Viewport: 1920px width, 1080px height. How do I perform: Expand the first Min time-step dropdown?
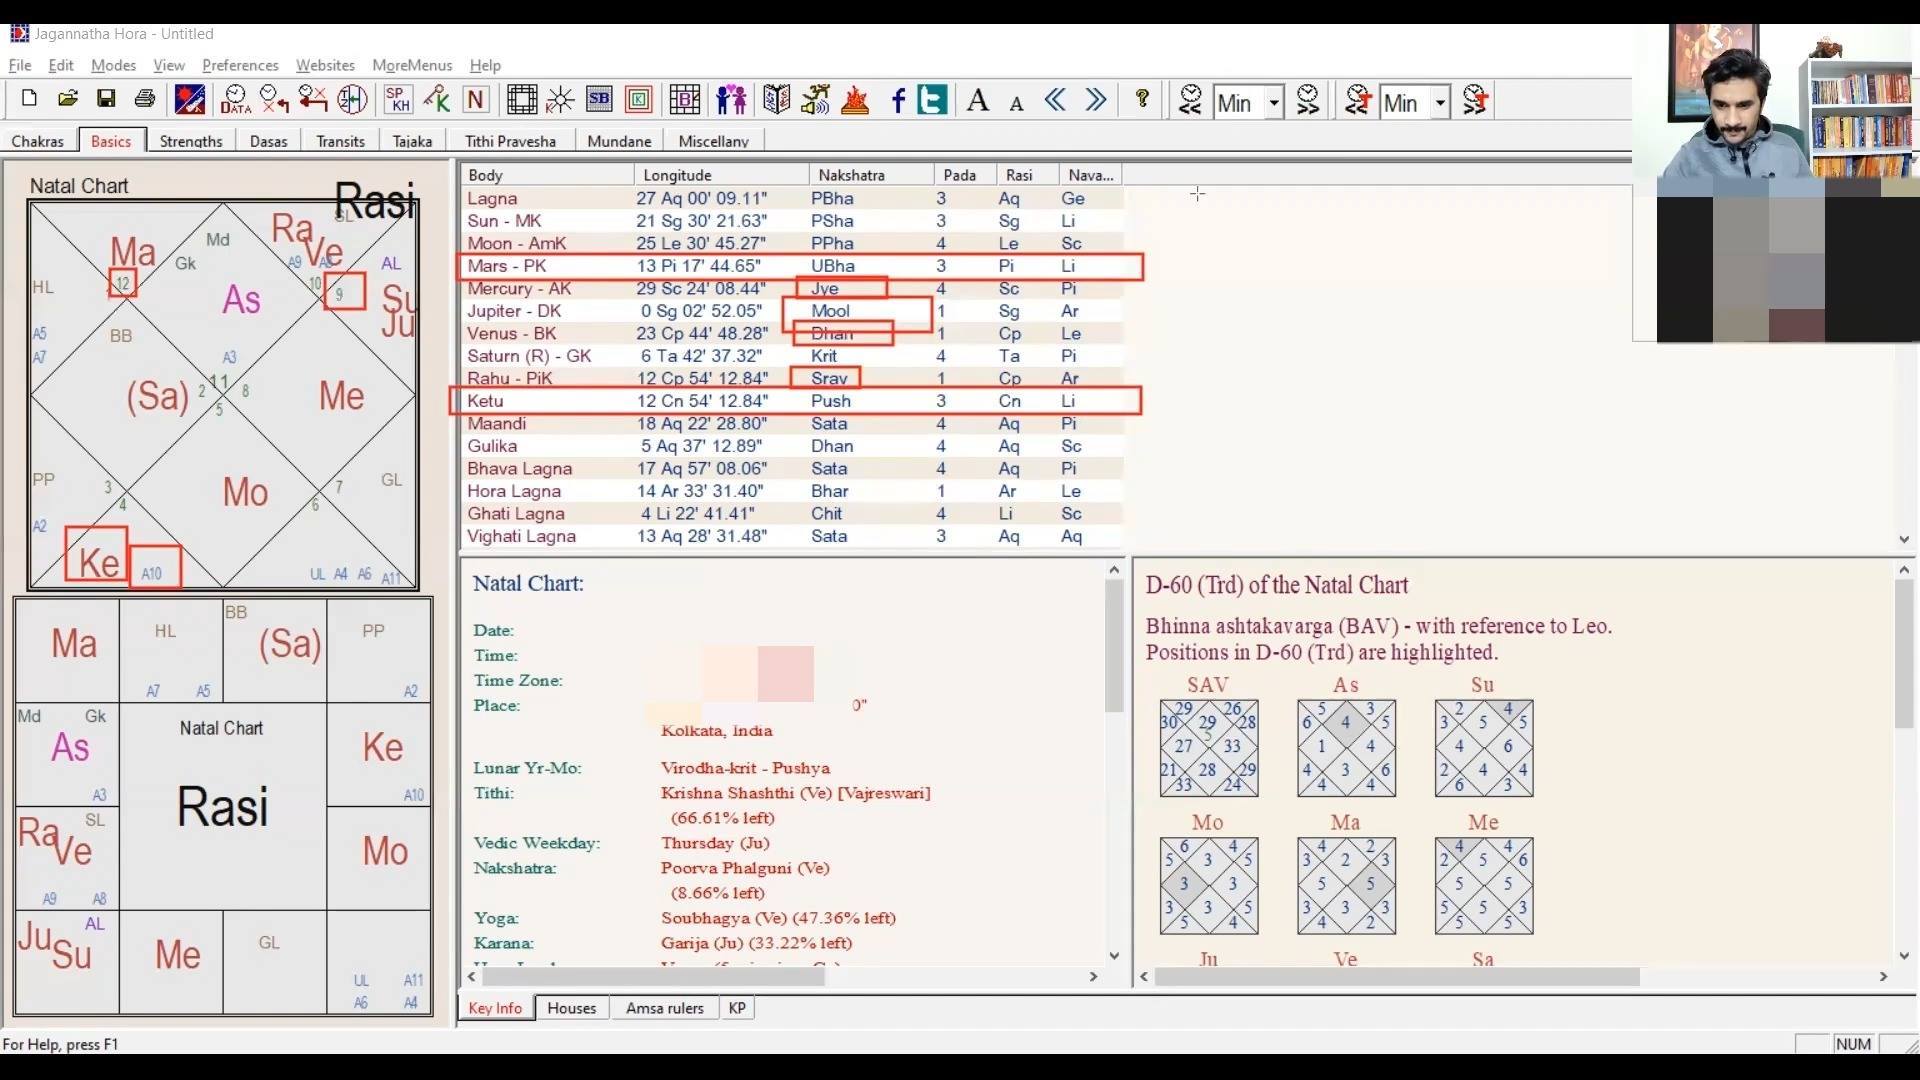(1274, 102)
